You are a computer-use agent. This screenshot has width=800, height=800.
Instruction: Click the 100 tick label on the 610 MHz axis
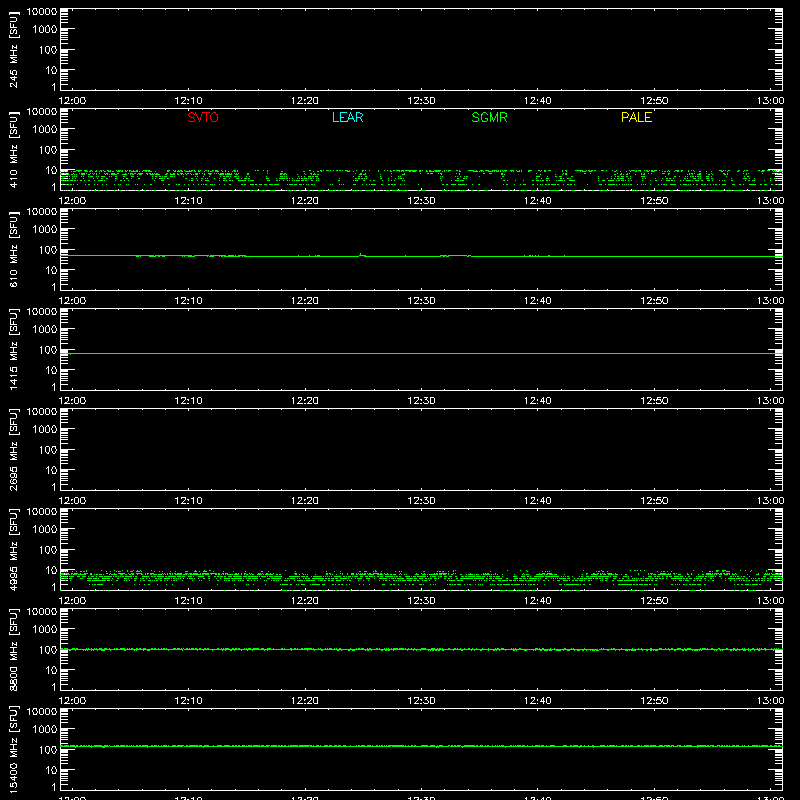(x=48, y=250)
